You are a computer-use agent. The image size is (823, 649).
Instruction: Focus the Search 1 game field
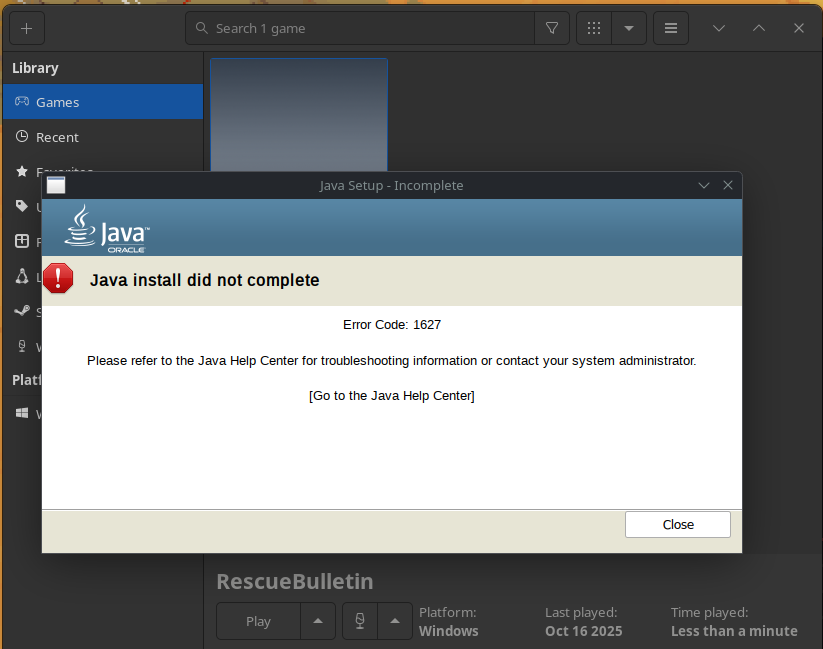pyautogui.click(x=360, y=28)
